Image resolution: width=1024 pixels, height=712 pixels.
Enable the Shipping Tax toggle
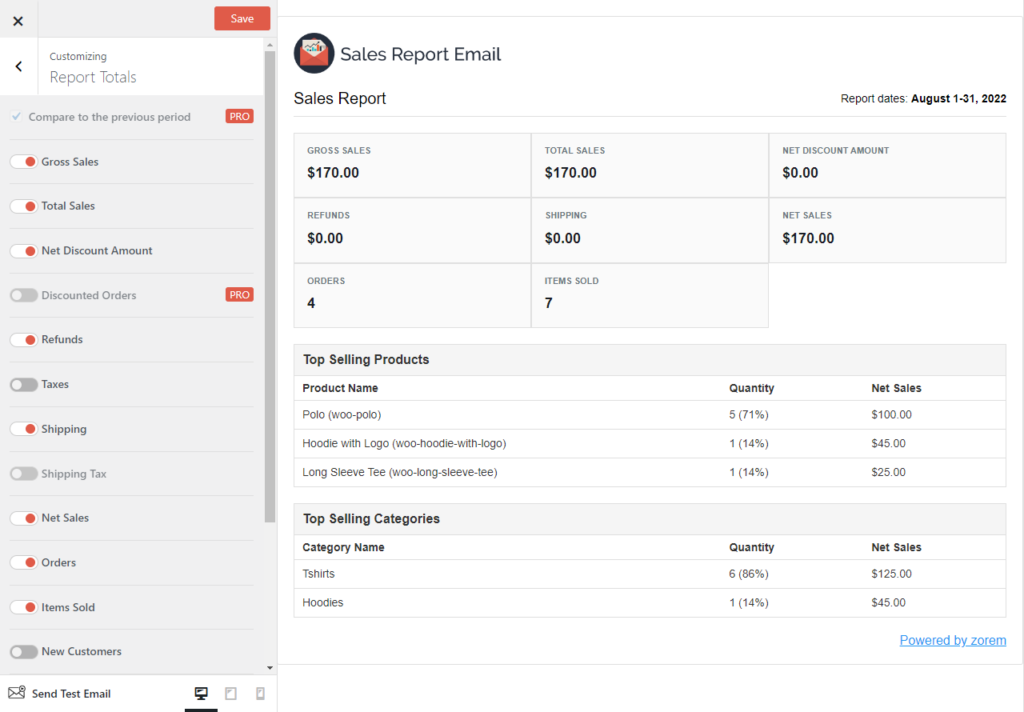tap(22, 473)
